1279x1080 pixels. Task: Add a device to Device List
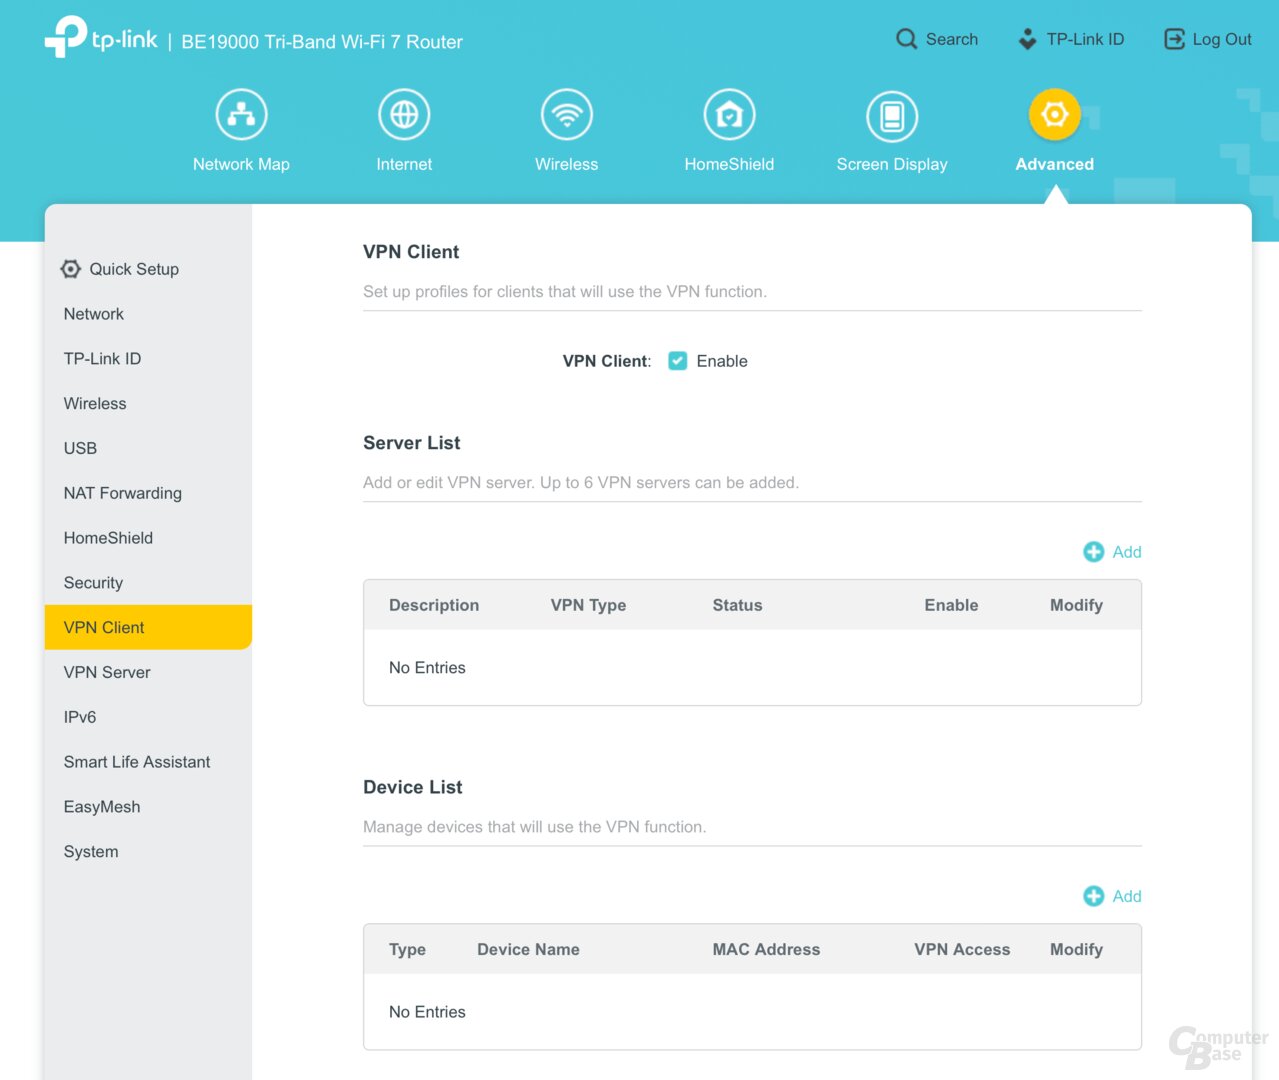click(1112, 896)
